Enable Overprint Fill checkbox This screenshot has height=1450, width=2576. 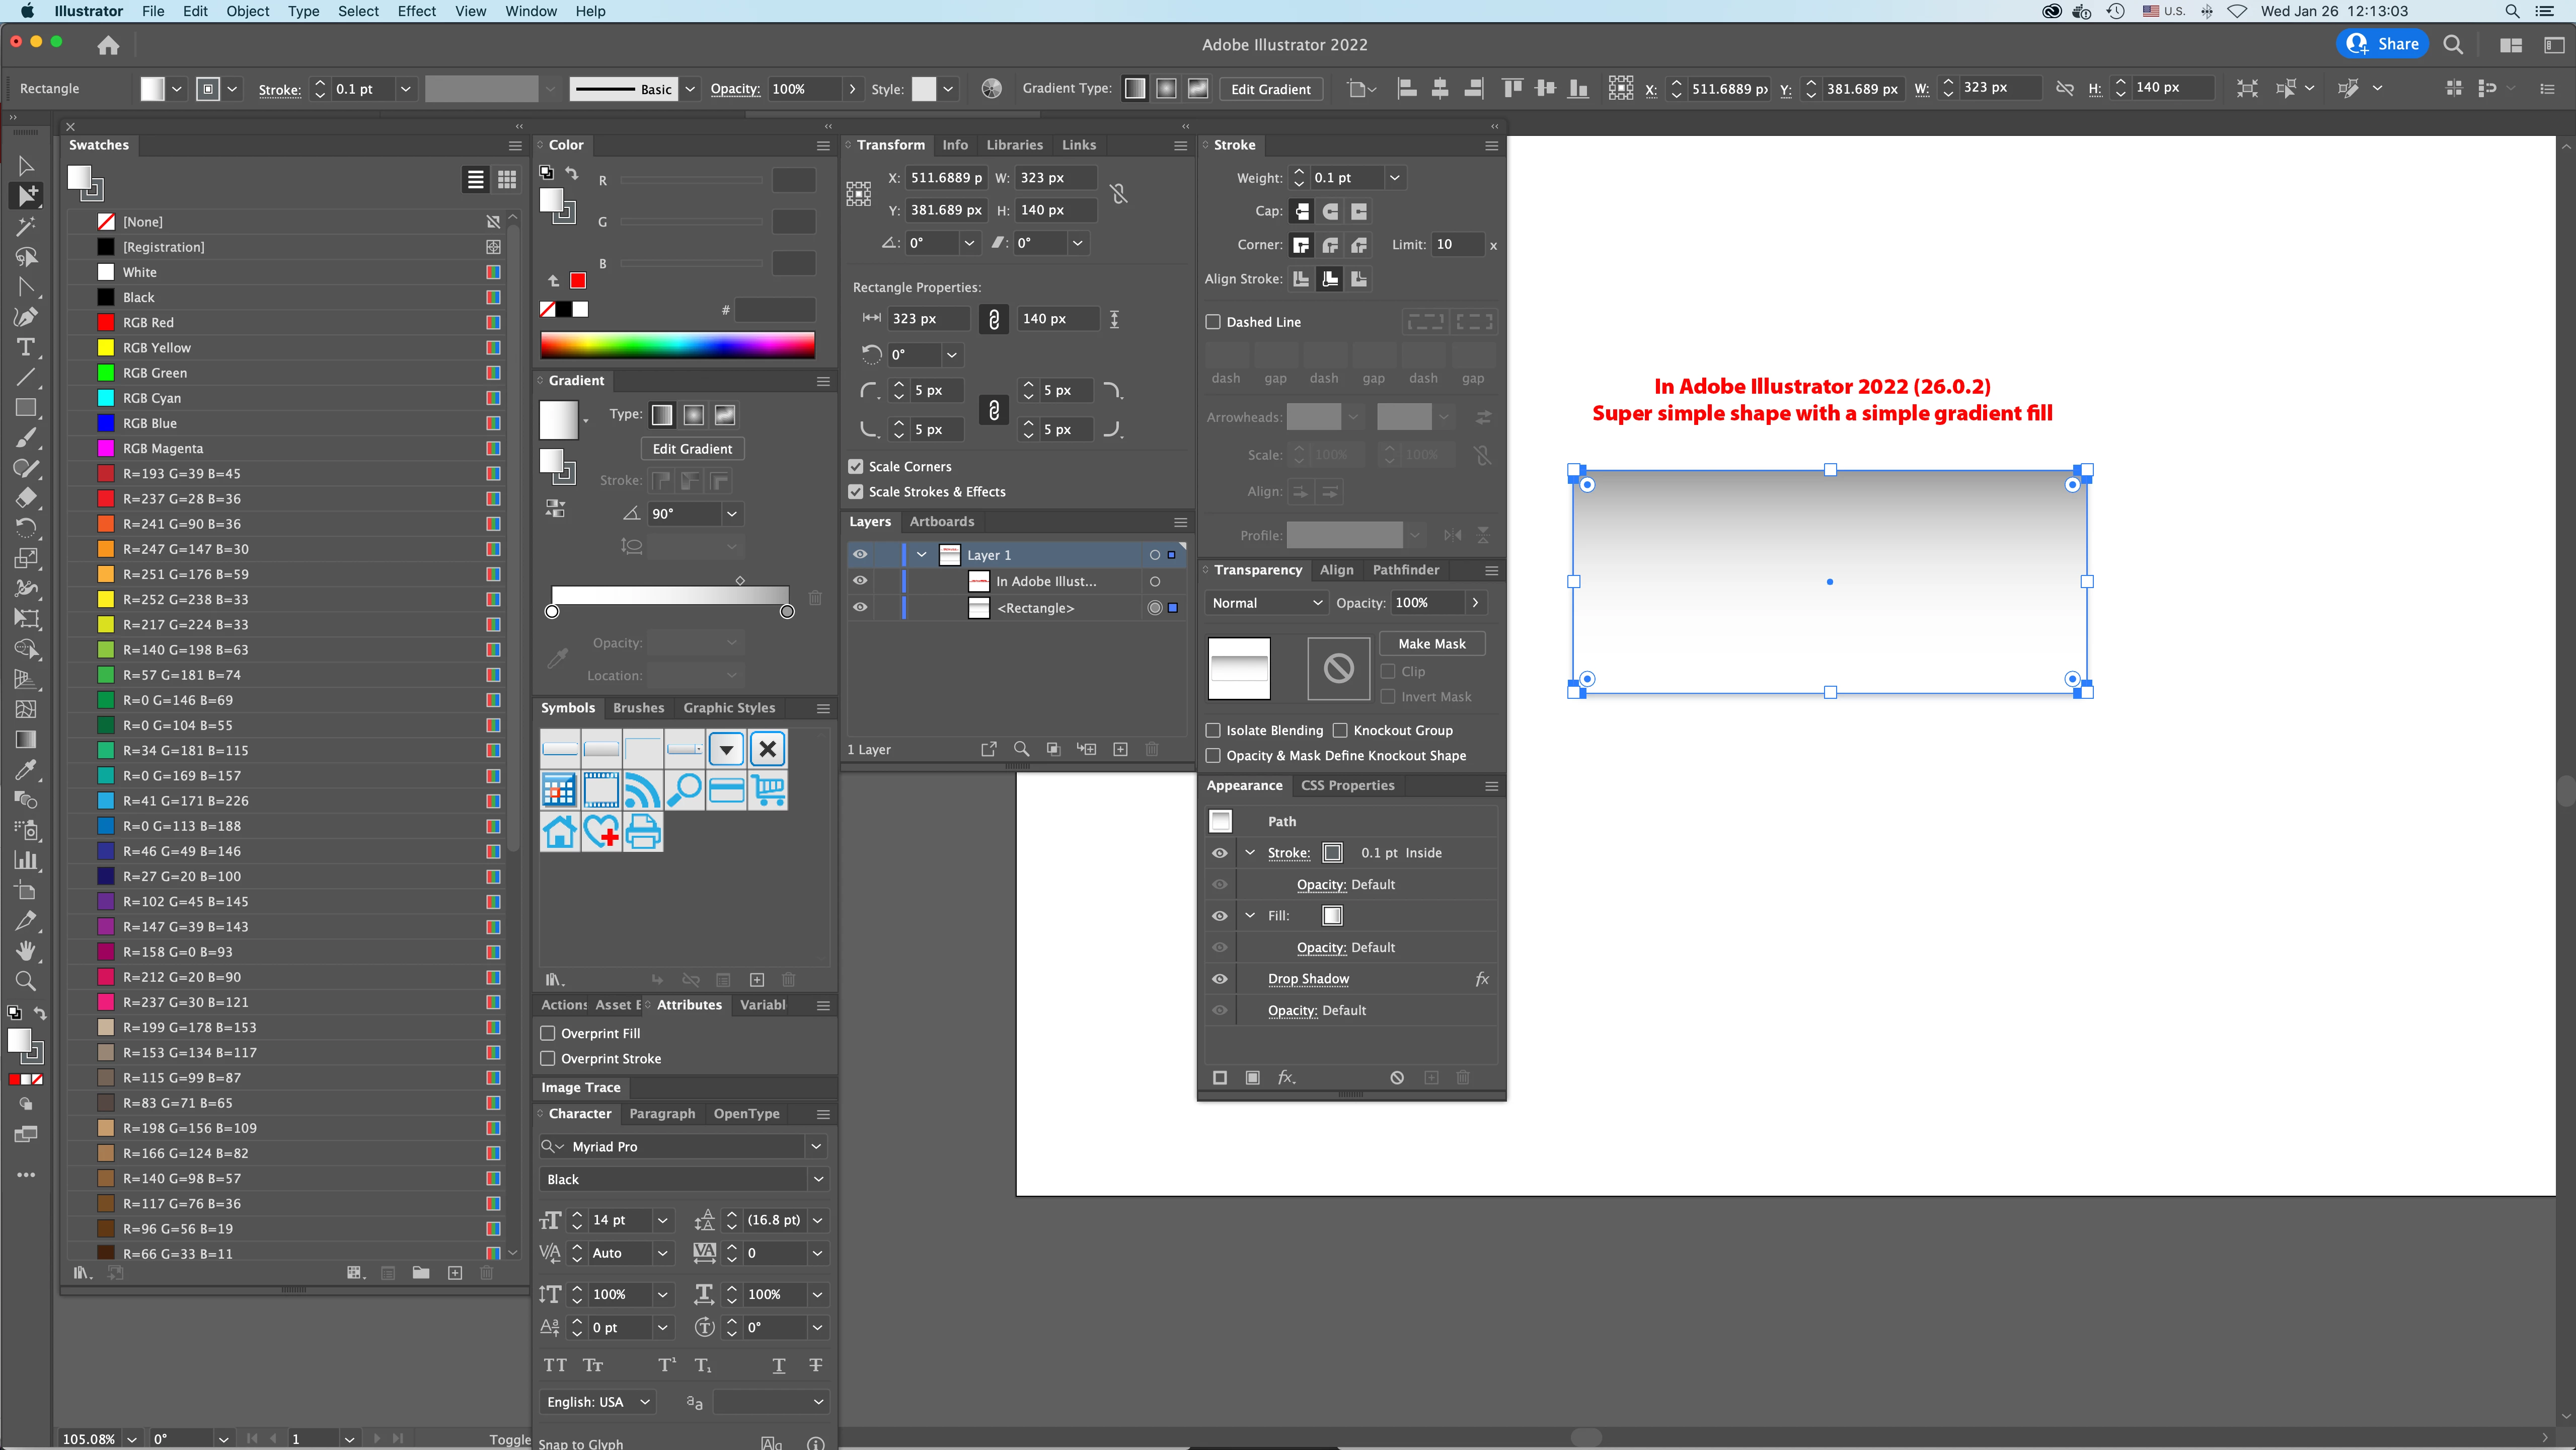548,1033
